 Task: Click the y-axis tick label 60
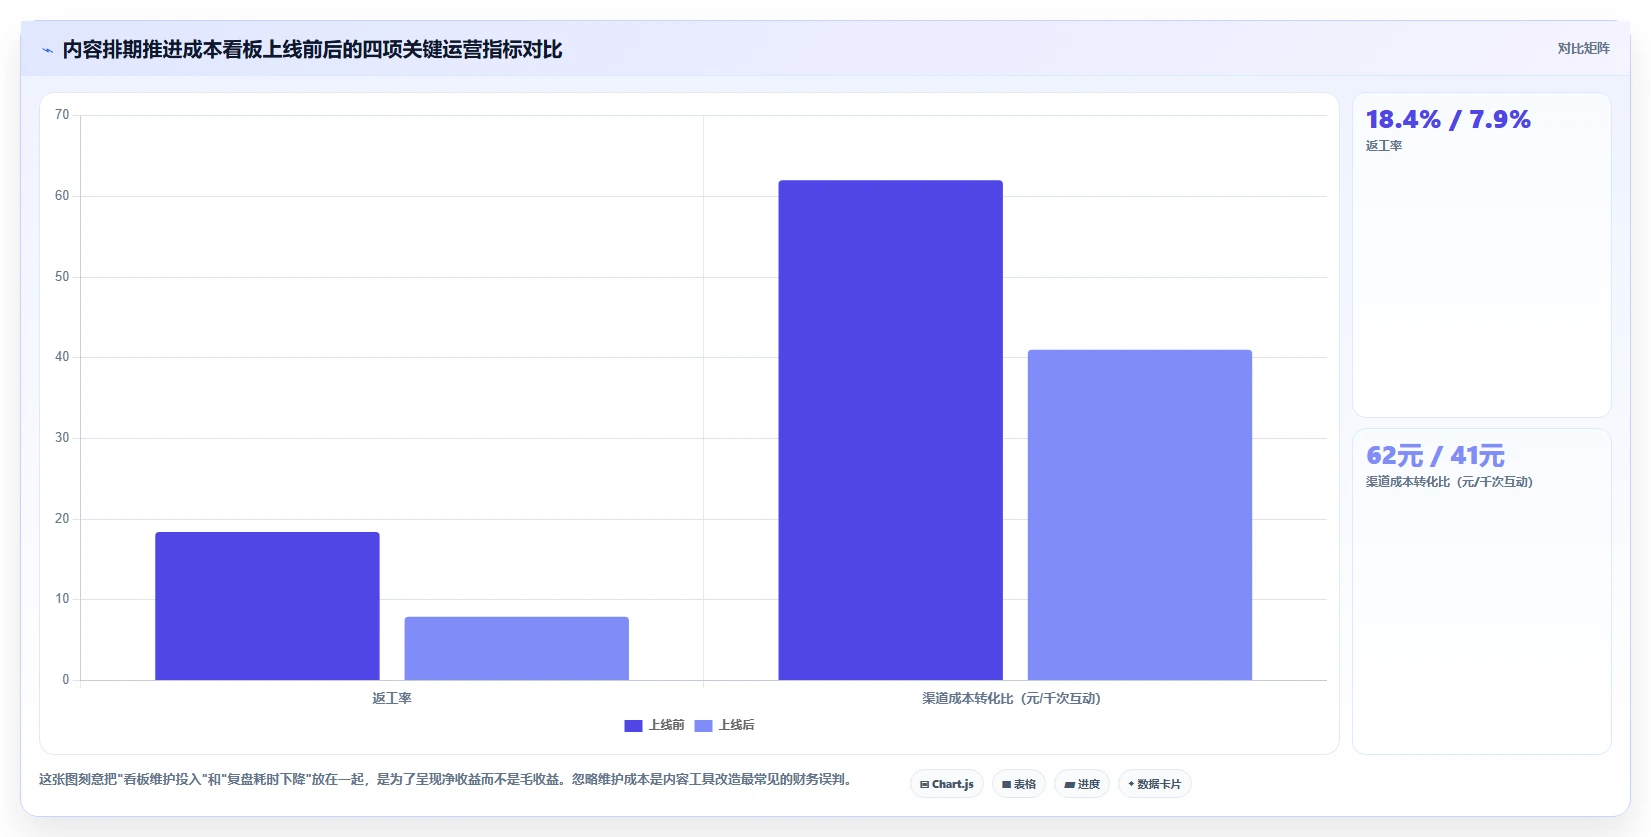click(62, 196)
